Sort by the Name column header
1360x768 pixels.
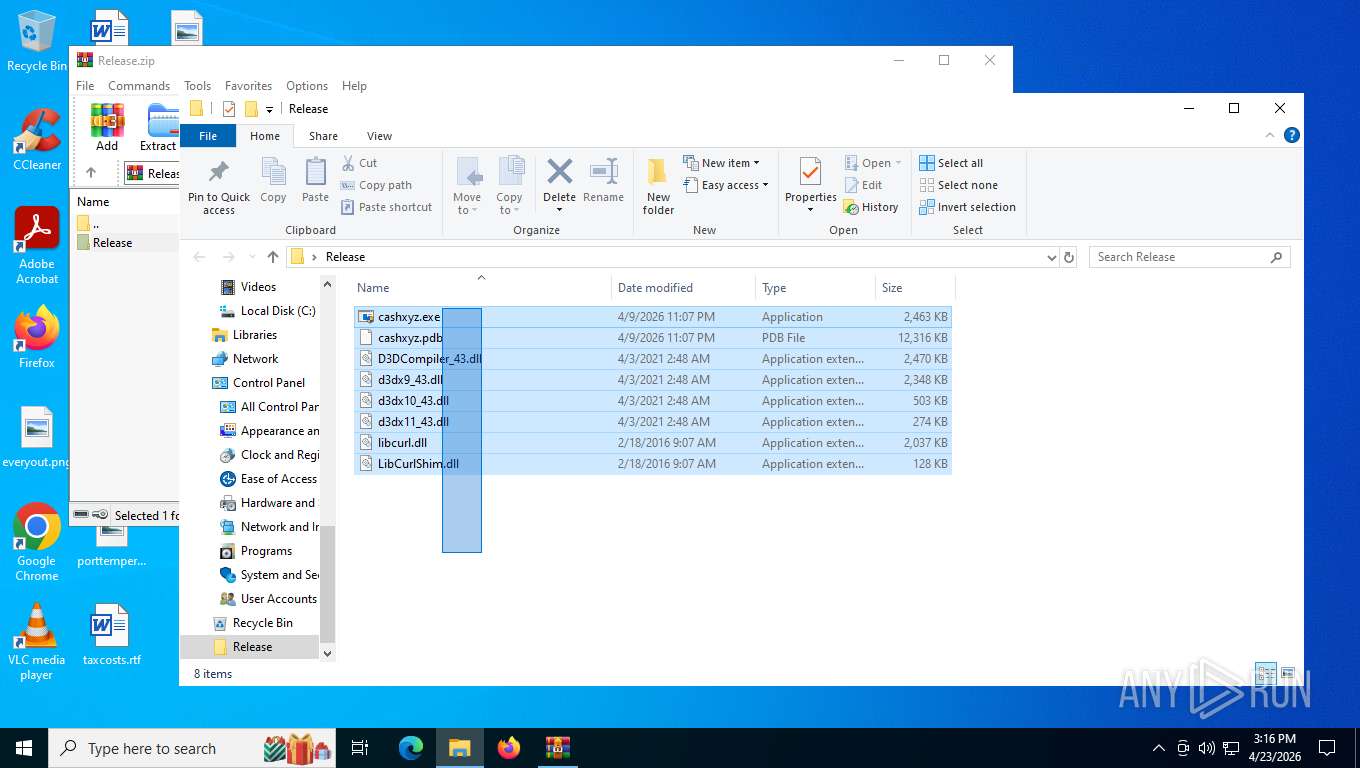tap(481, 288)
